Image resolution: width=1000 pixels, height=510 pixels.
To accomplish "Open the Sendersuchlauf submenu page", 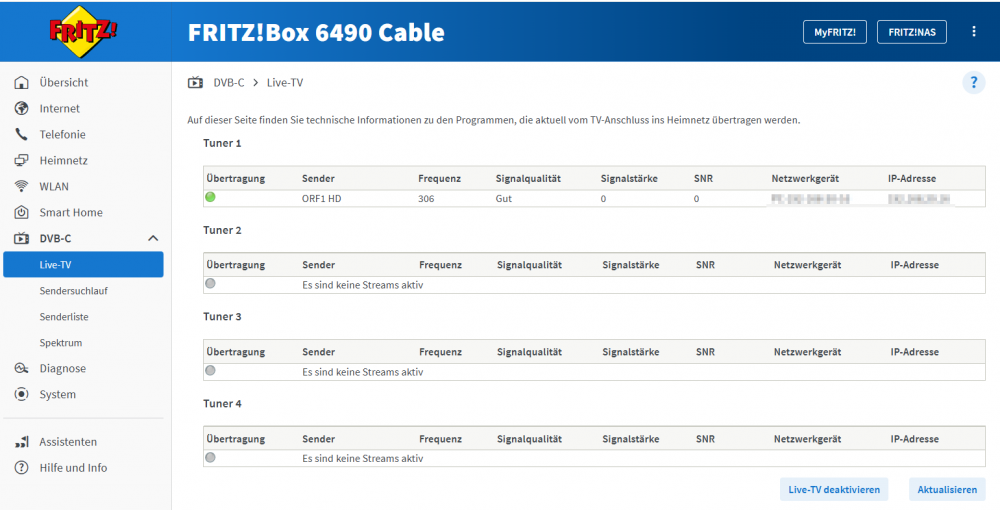I will coord(74,291).
